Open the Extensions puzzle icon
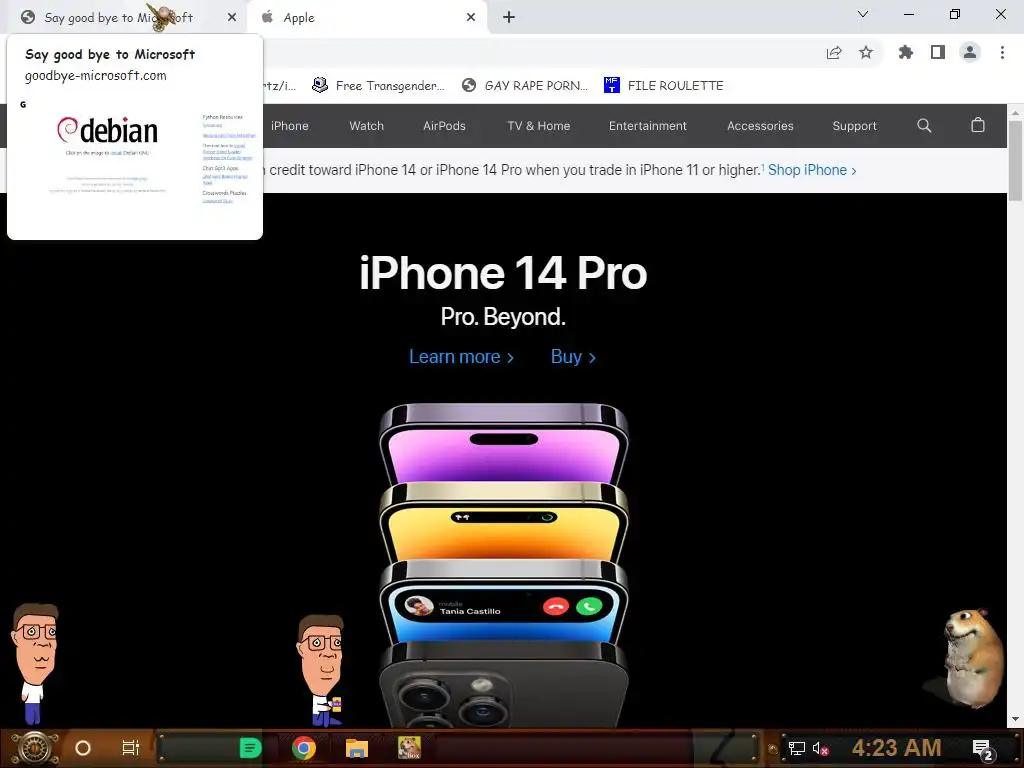 tap(905, 52)
